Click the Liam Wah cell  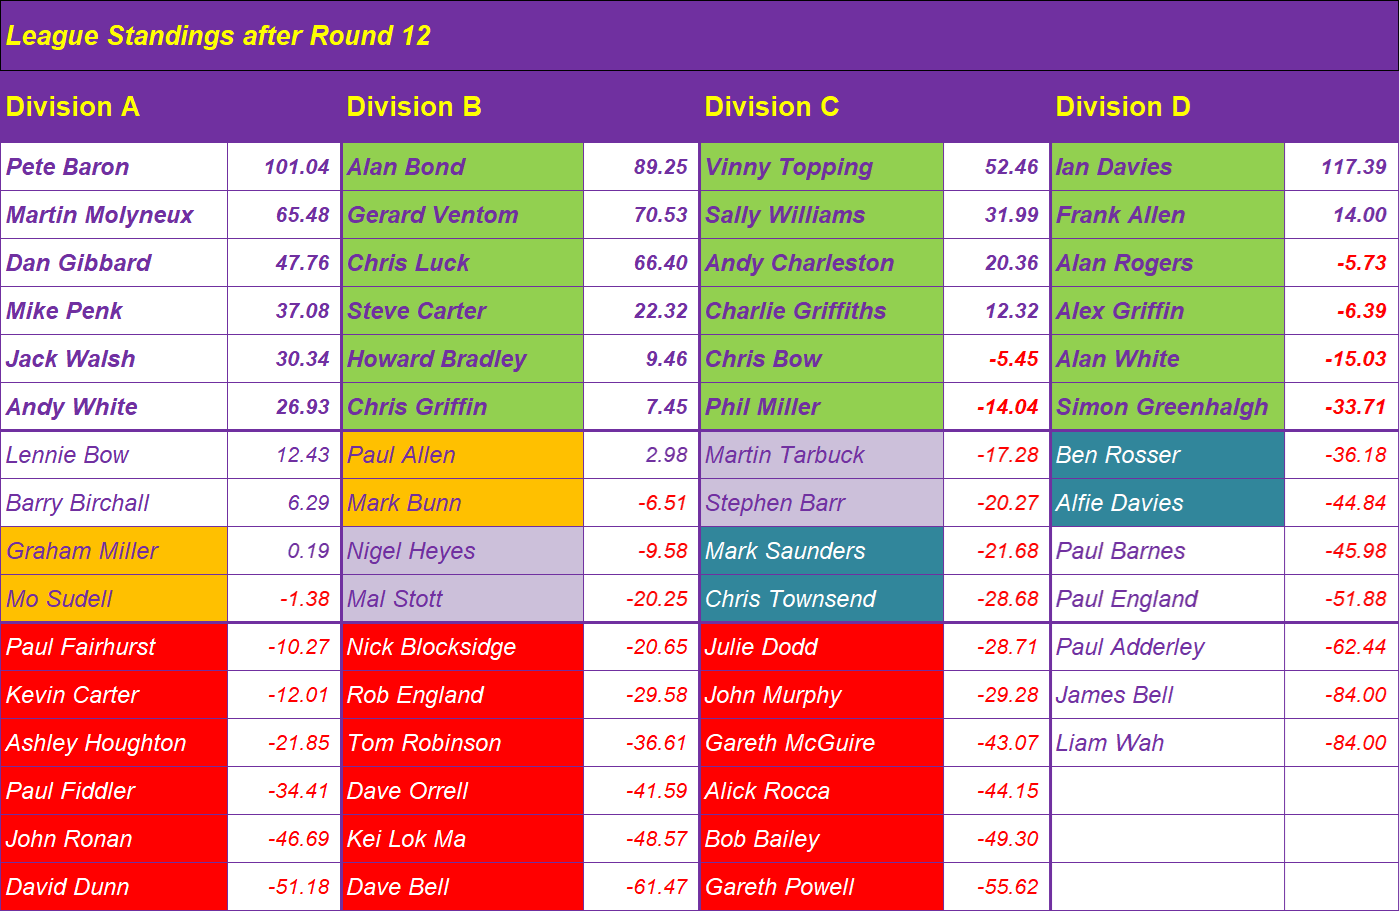pyautogui.click(x=1168, y=743)
